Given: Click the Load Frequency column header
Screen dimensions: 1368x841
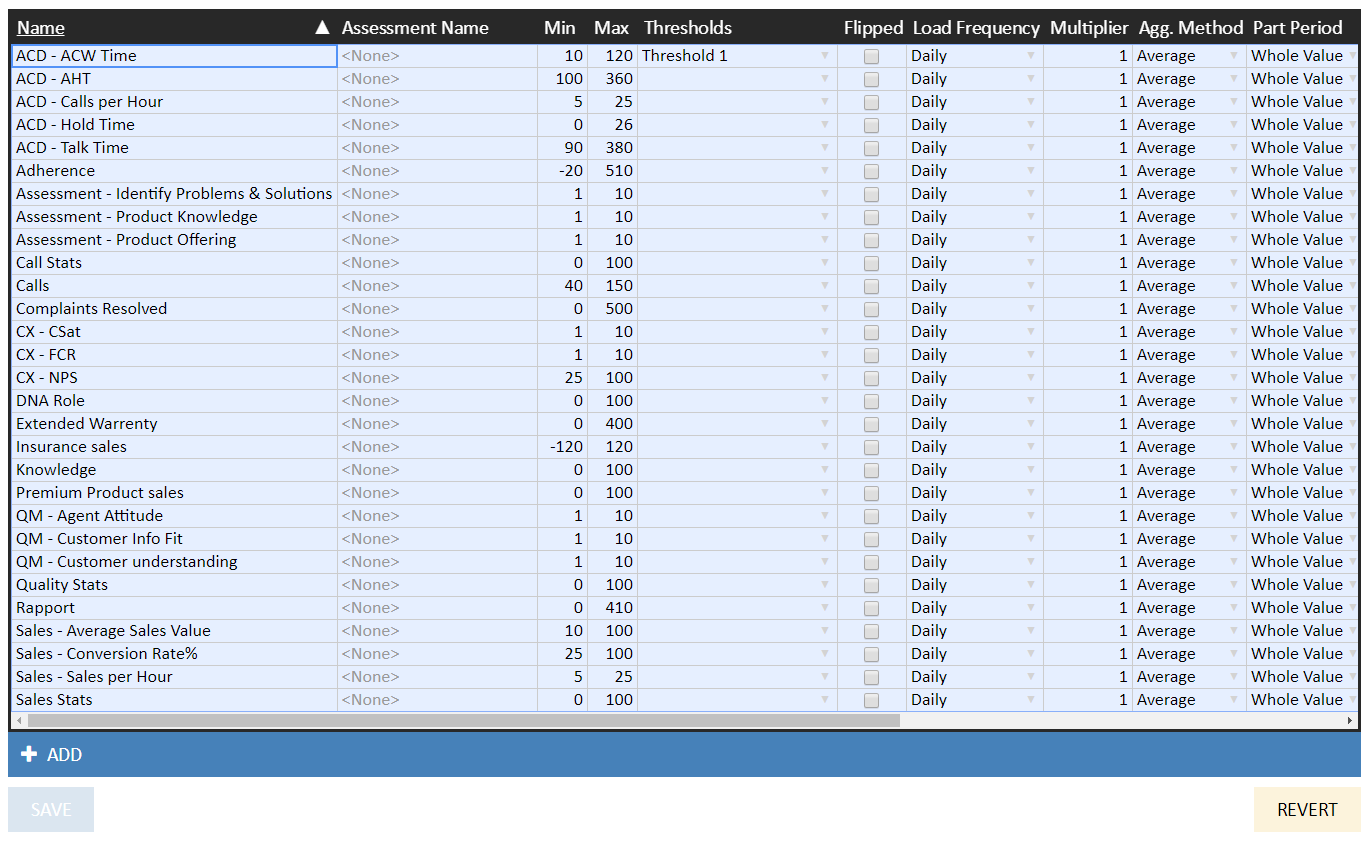Looking at the screenshot, I should [976, 28].
